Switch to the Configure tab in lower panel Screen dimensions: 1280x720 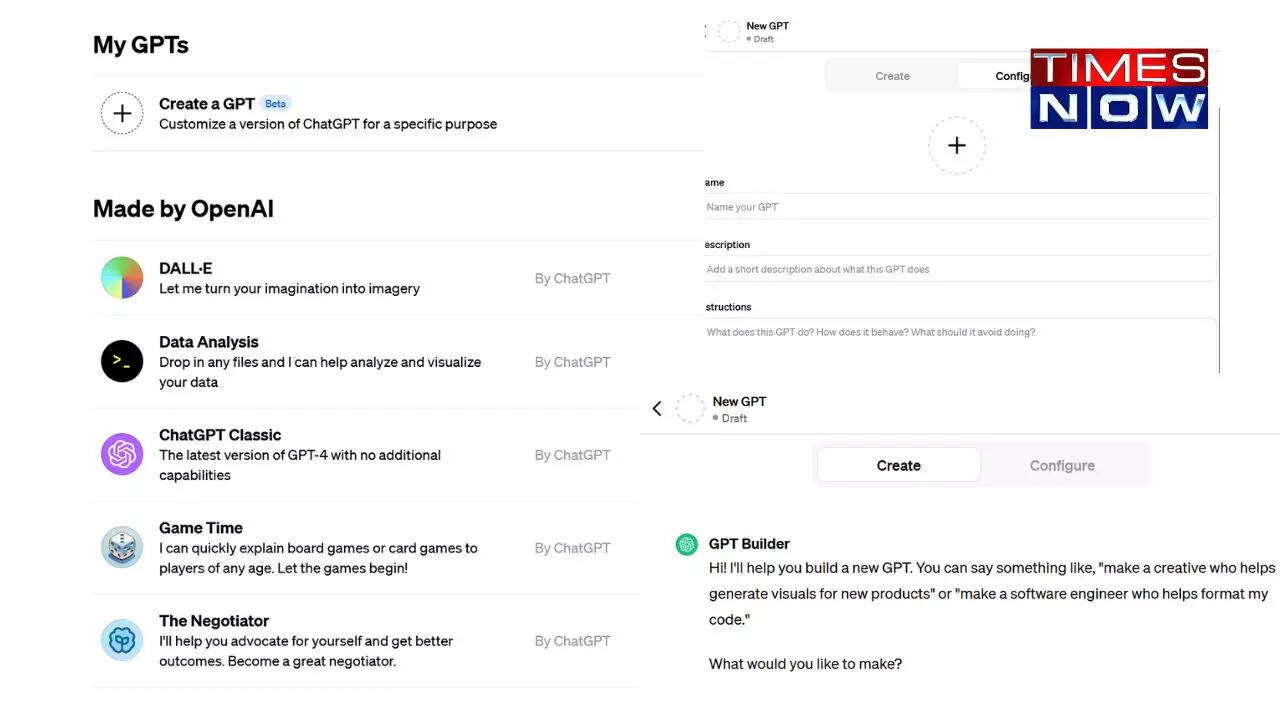(x=1062, y=465)
